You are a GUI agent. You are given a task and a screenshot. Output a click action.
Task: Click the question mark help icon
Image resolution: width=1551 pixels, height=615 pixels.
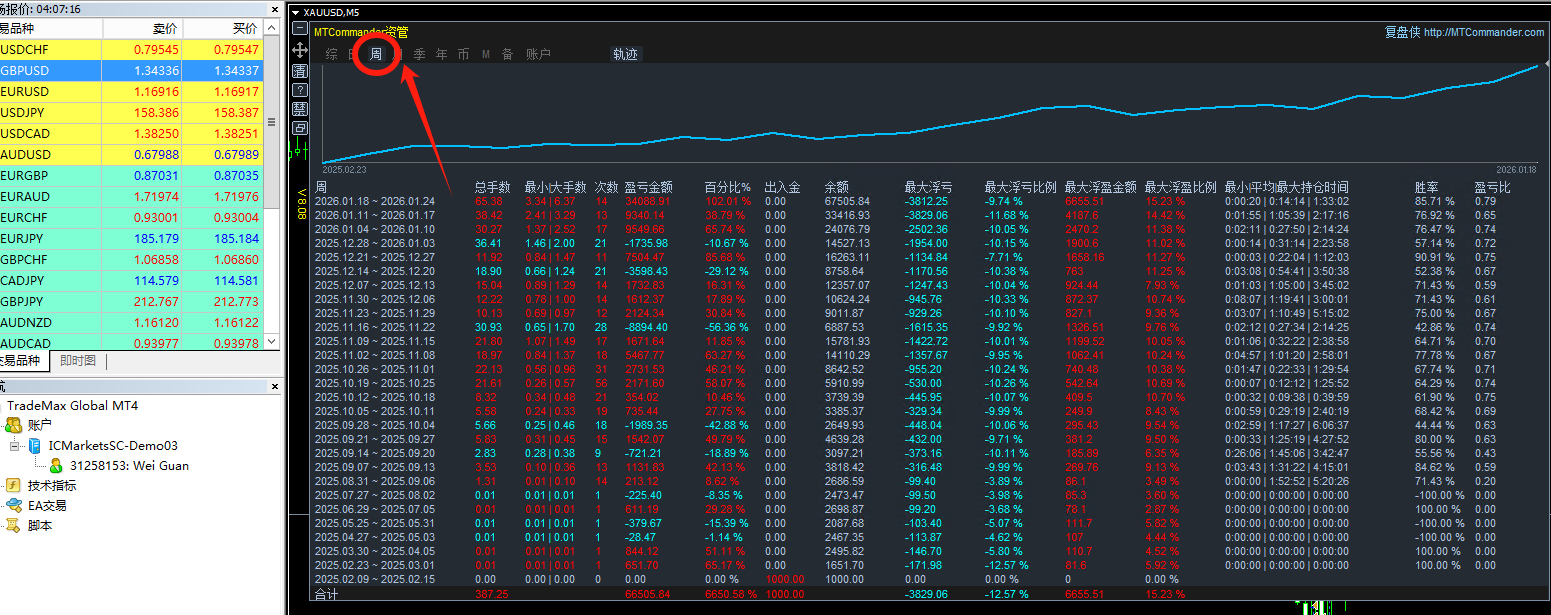[300, 90]
